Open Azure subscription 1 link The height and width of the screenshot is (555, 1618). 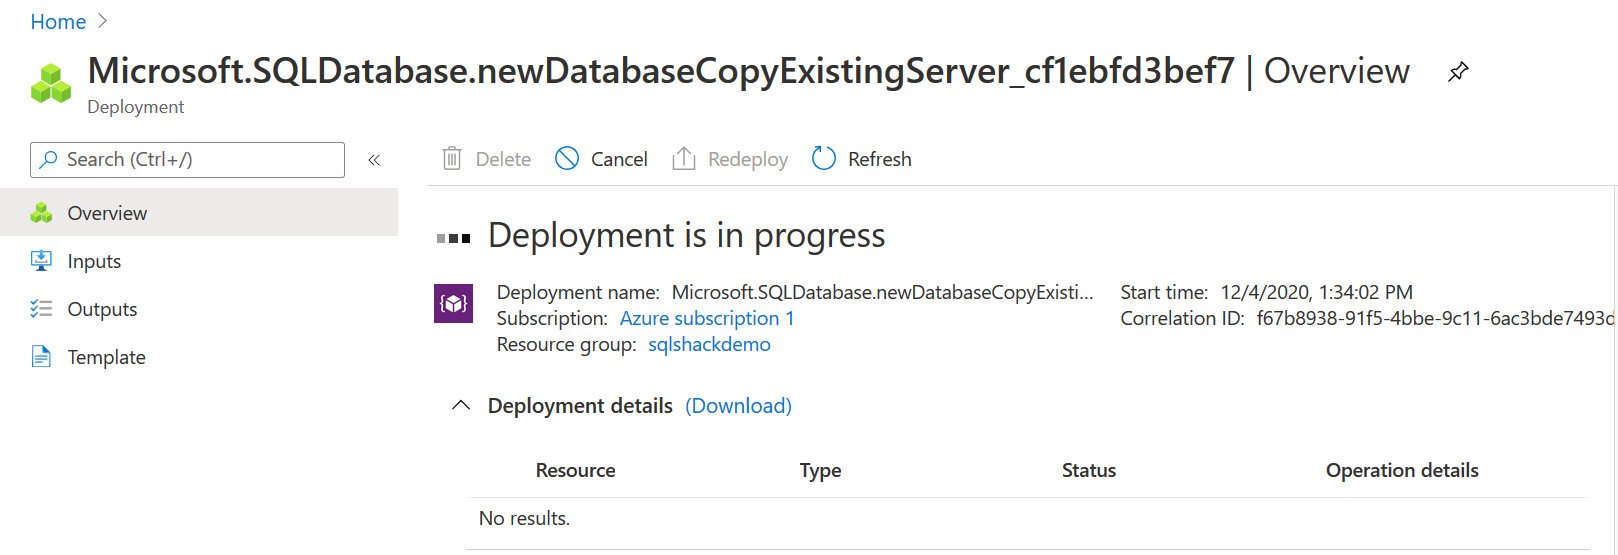tap(707, 318)
